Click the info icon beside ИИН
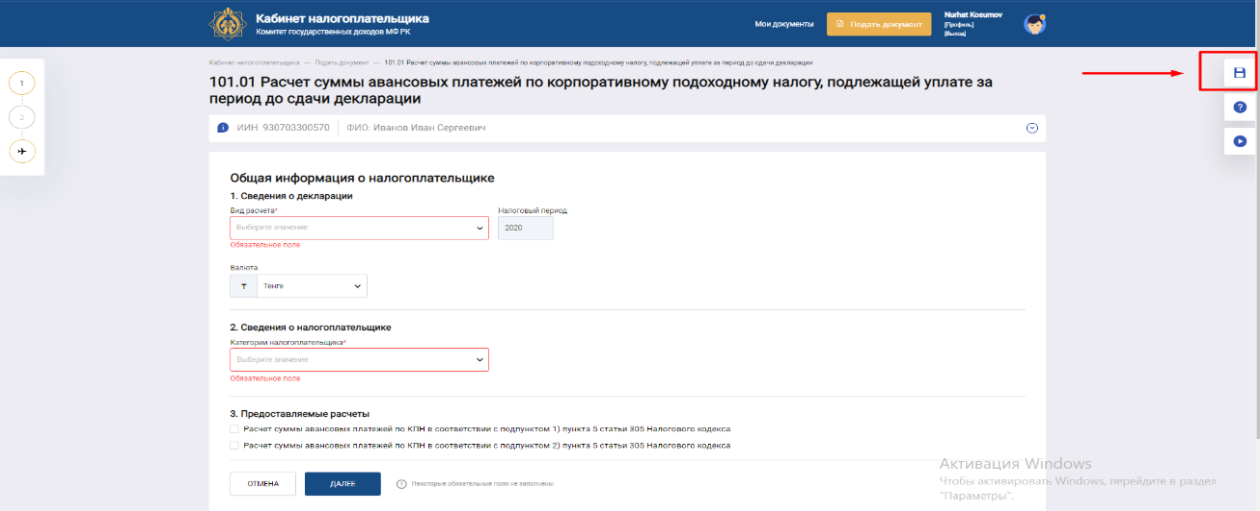Screen dimensions: 1260x511 (x=223, y=128)
